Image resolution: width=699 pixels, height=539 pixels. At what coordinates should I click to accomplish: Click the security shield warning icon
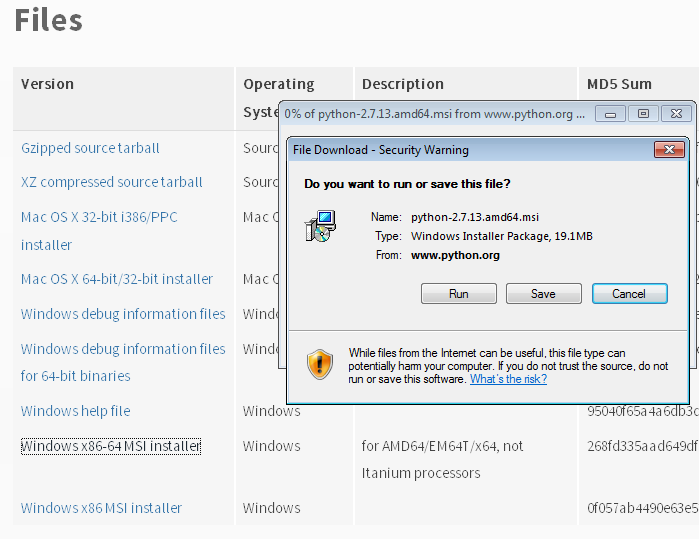click(320, 364)
